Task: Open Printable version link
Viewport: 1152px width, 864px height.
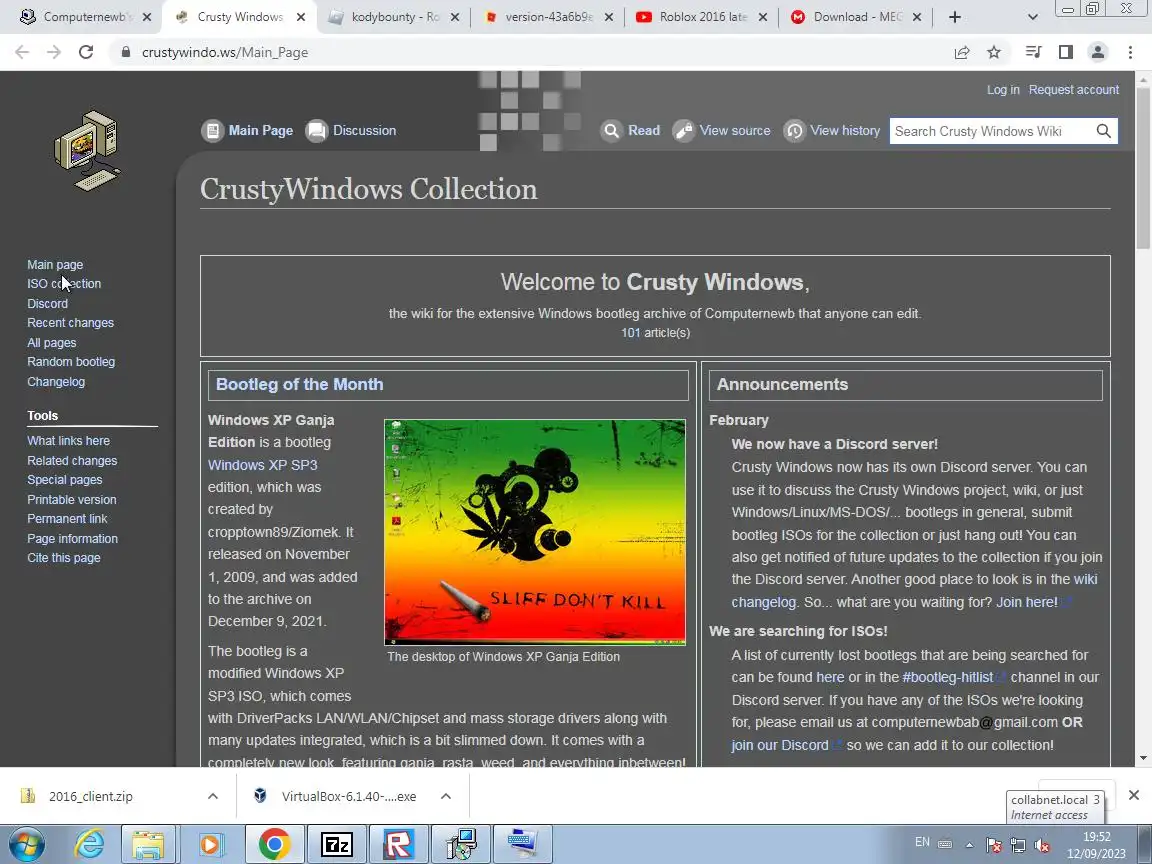Action: (x=72, y=500)
